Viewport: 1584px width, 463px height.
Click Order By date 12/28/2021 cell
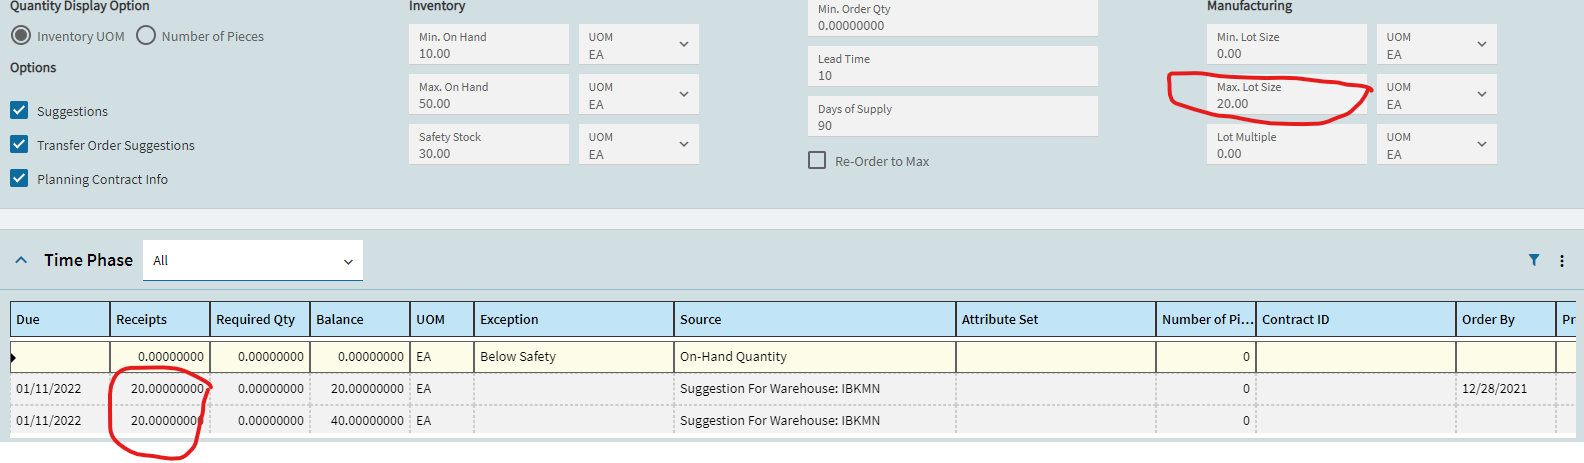[1506, 388]
